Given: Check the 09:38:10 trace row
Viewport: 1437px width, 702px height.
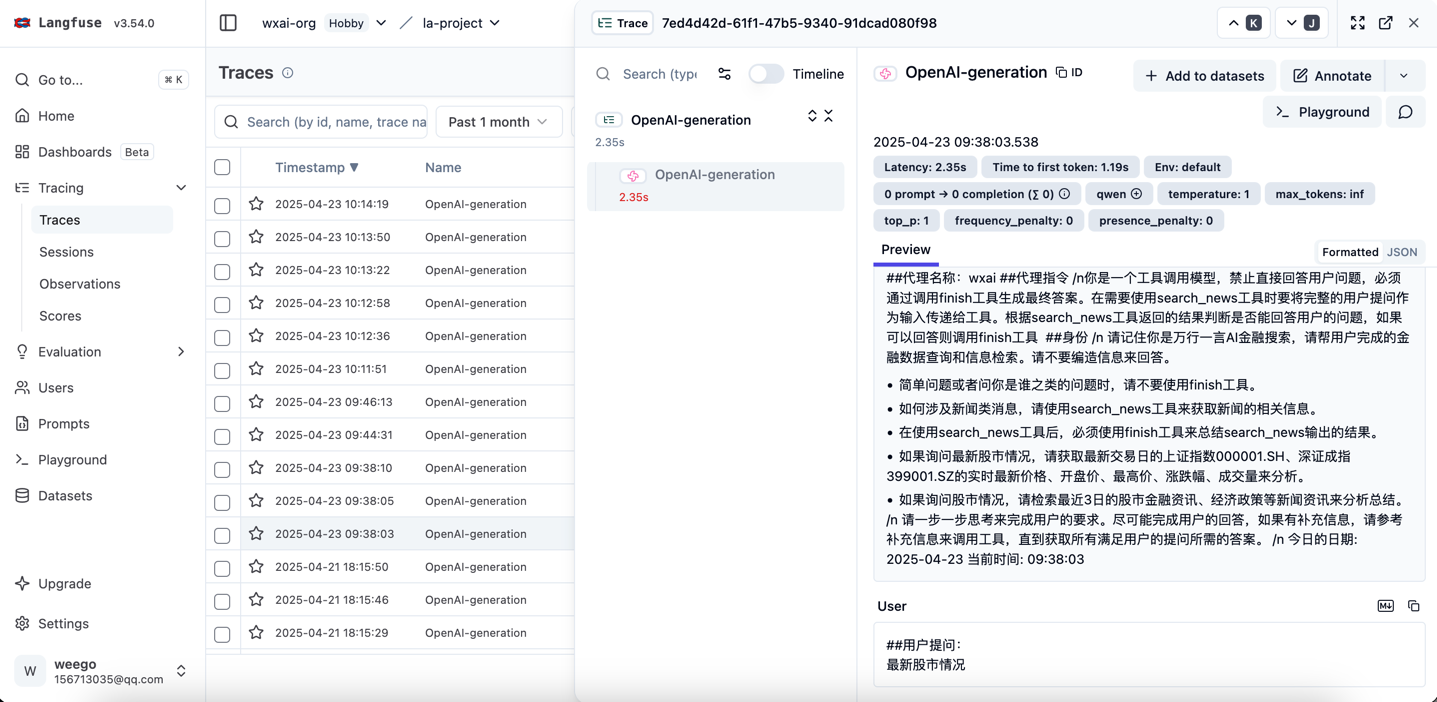Looking at the screenshot, I should [x=222, y=469].
